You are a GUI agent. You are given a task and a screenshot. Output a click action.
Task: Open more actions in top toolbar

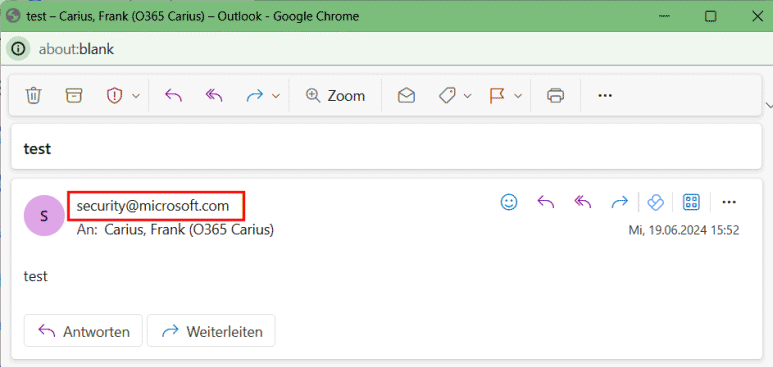[x=605, y=95]
